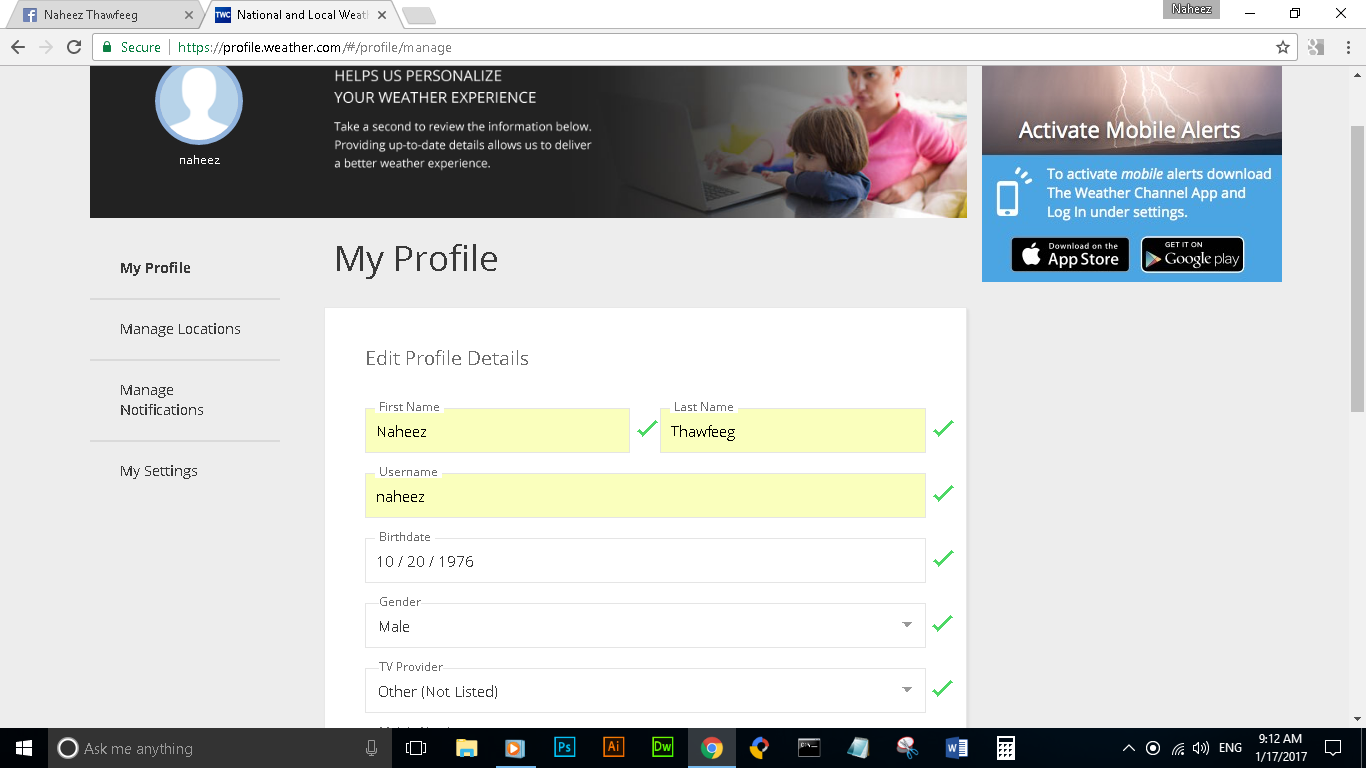This screenshot has height=768, width=1366.
Task: Close the National and Local Weather tab
Action: (x=381, y=15)
